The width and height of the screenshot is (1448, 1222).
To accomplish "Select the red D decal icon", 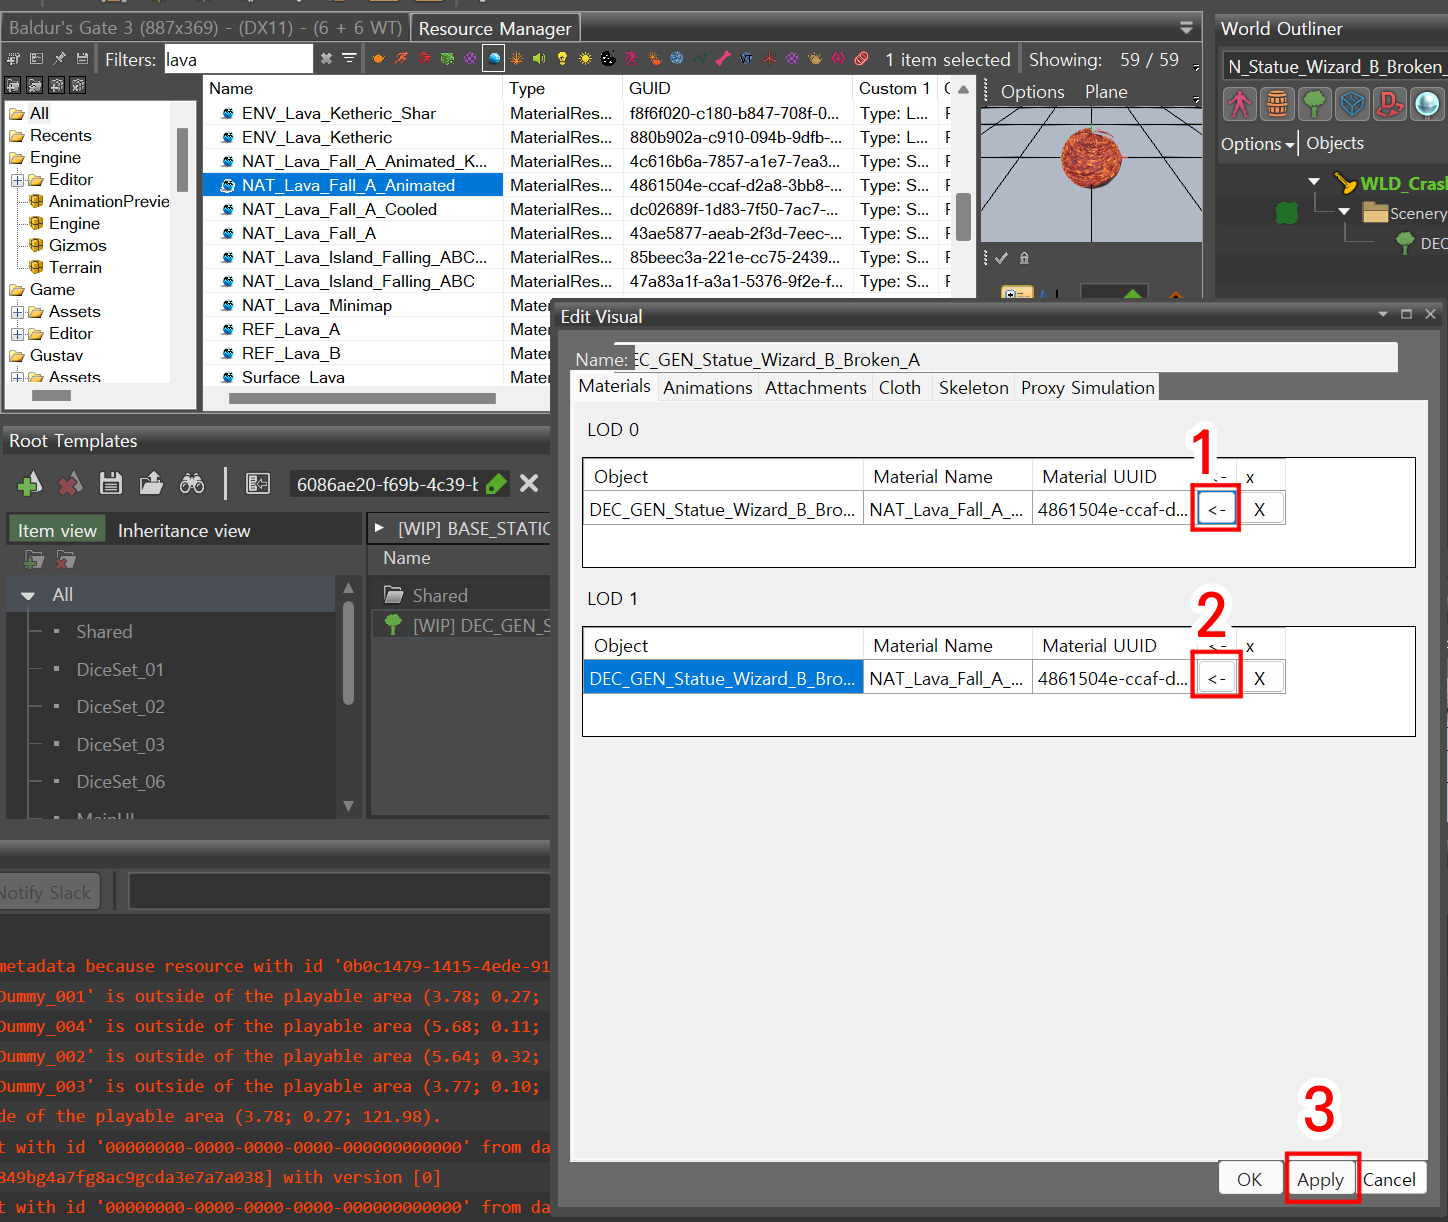I will (1389, 103).
